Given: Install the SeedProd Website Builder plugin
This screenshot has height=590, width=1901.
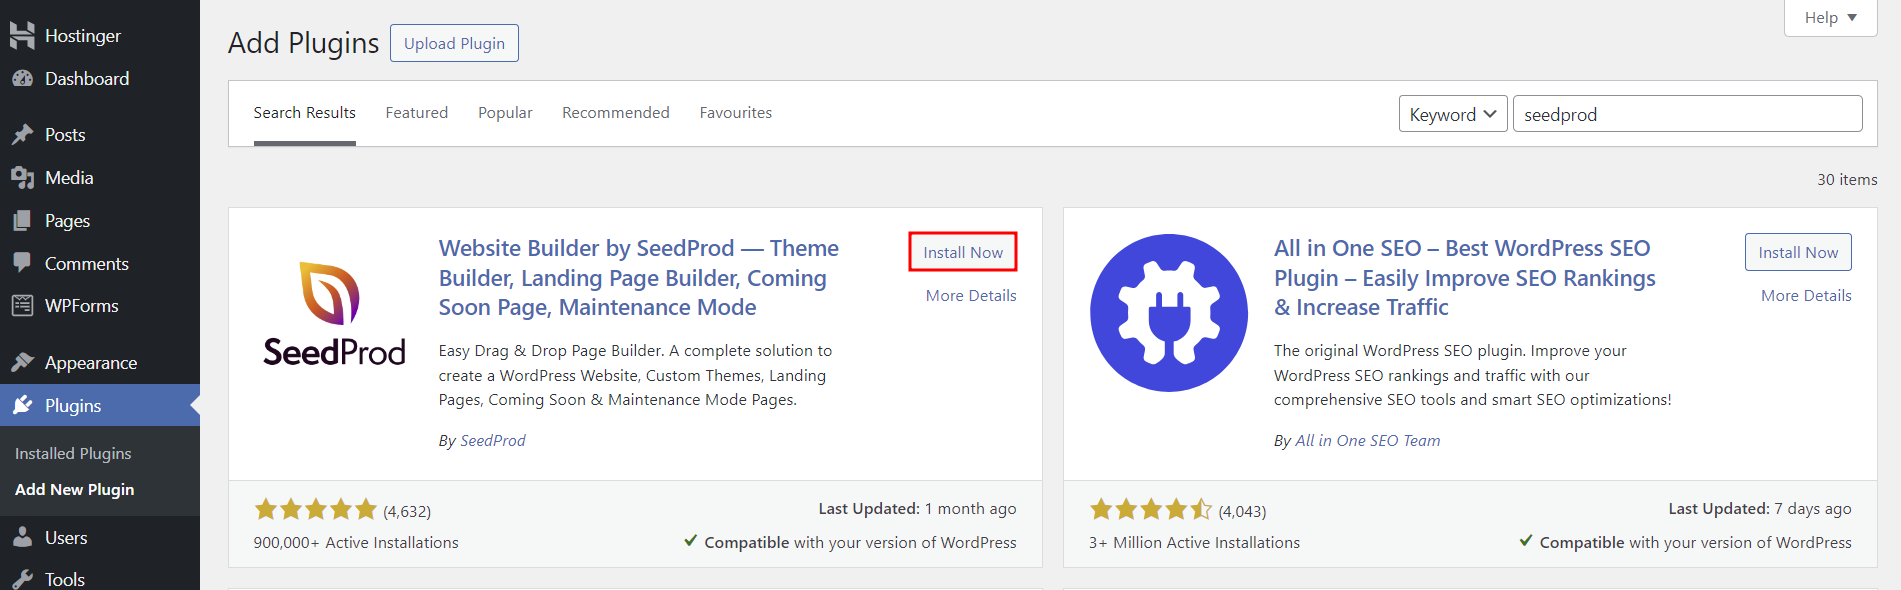Looking at the screenshot, I should coord(962,252).
